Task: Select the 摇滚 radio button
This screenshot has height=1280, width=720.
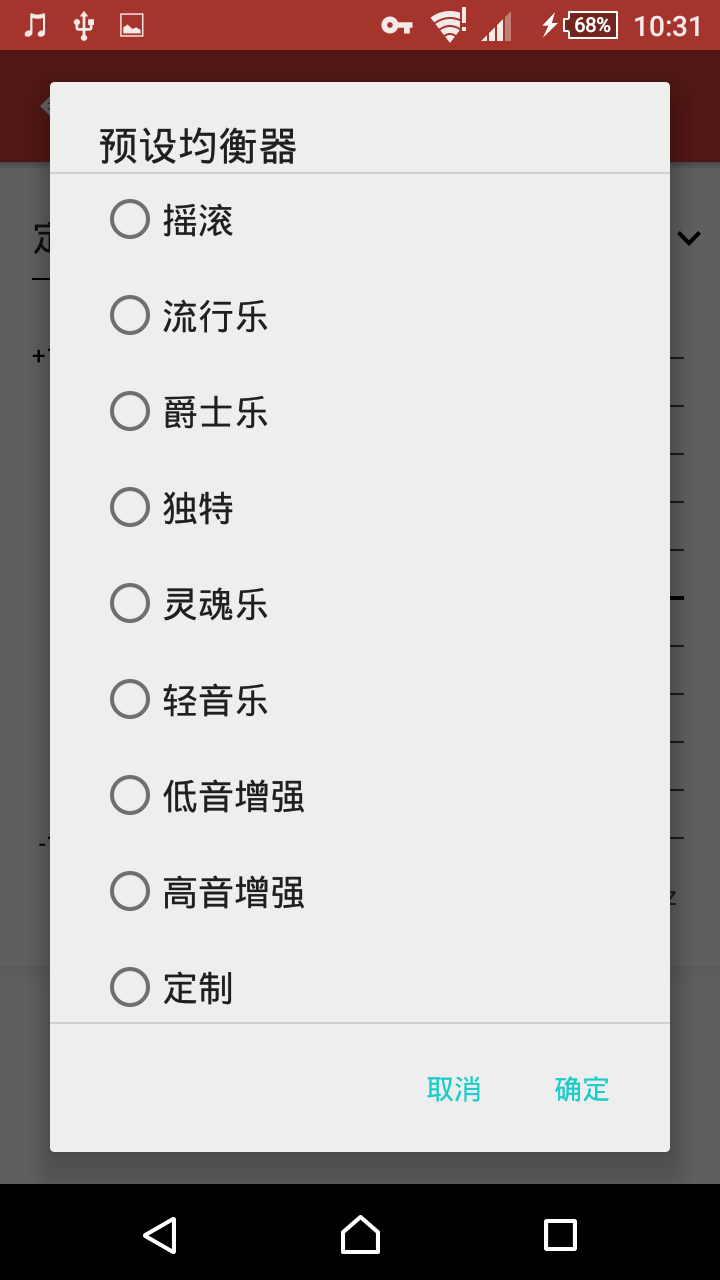Action: [360, 220]
